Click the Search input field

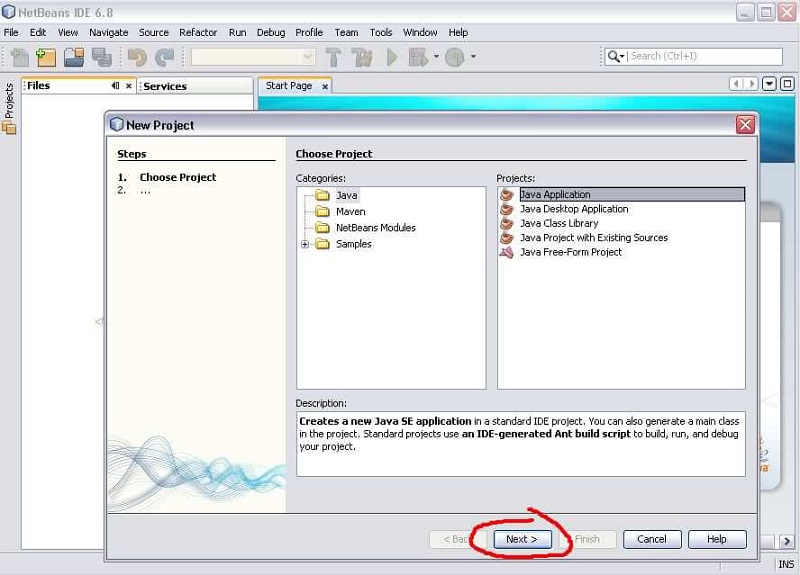(x=704, y=57)
